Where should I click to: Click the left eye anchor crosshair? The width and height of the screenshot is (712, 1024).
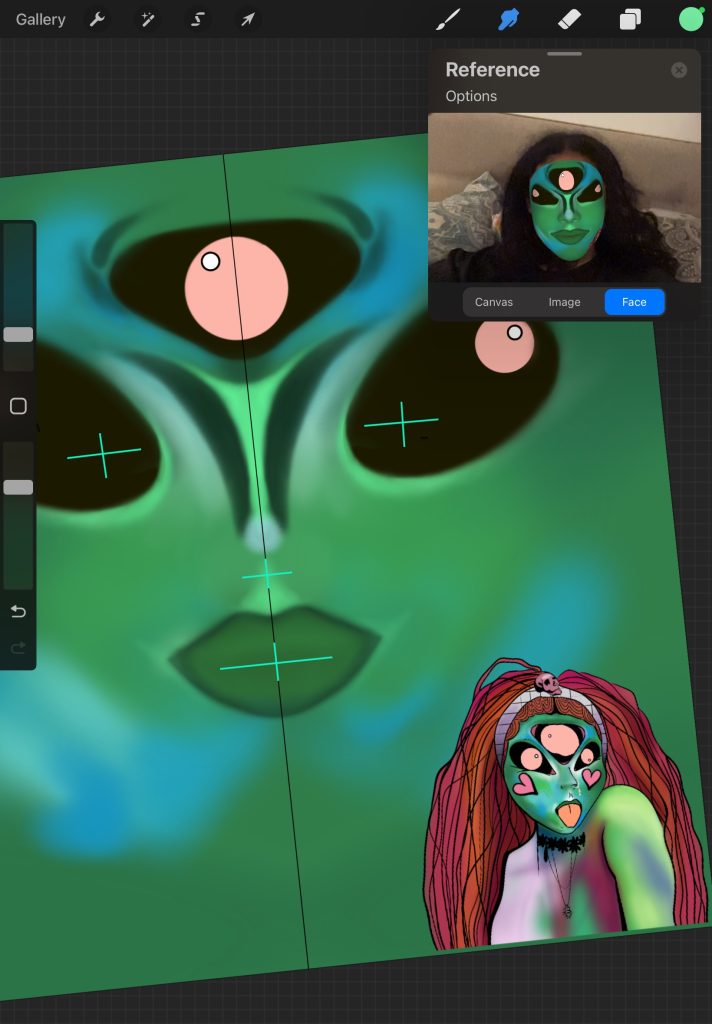(x=104, y=455)
